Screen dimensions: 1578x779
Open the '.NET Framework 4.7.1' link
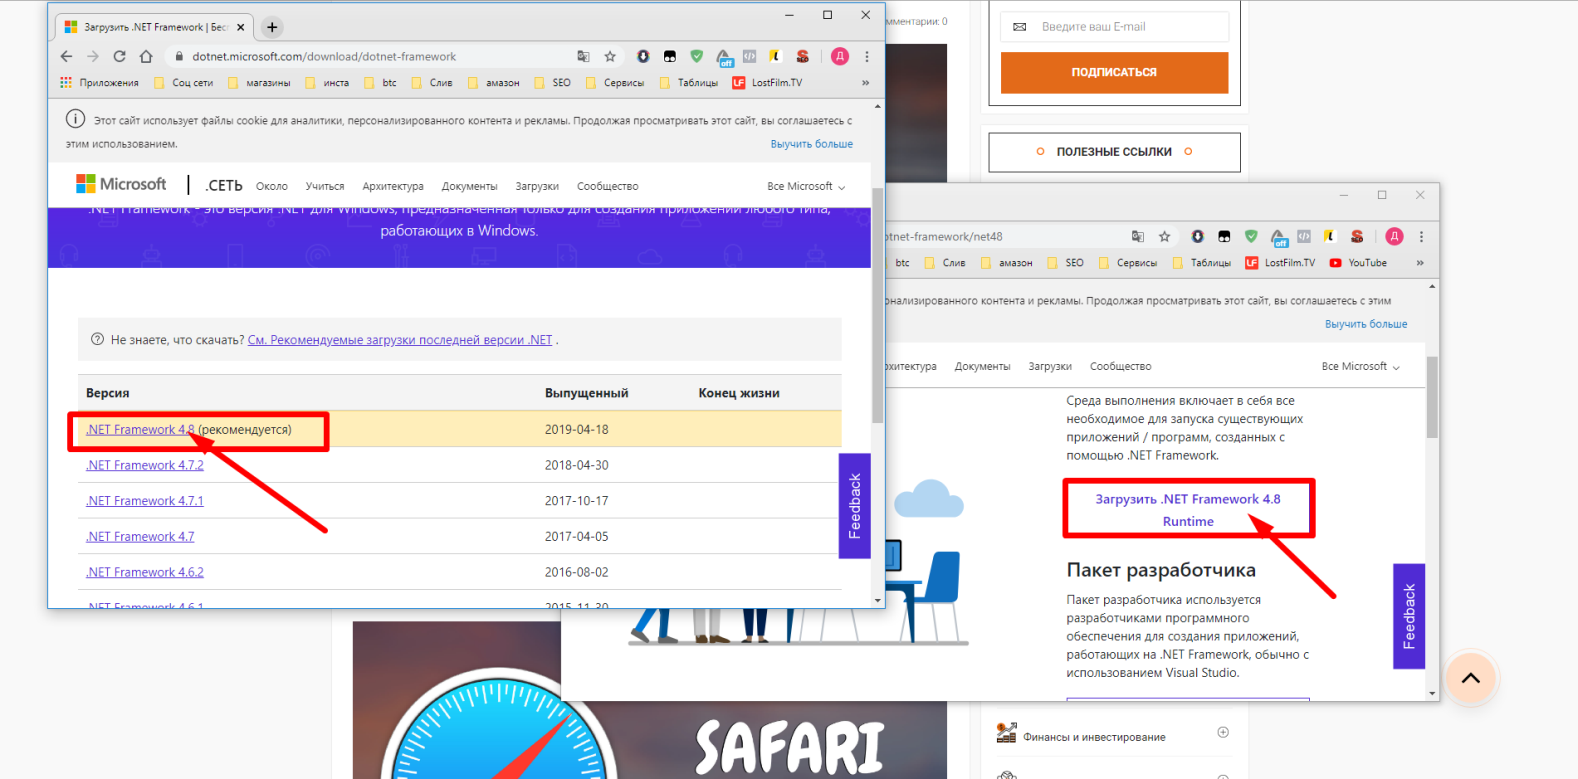(145, 501)
